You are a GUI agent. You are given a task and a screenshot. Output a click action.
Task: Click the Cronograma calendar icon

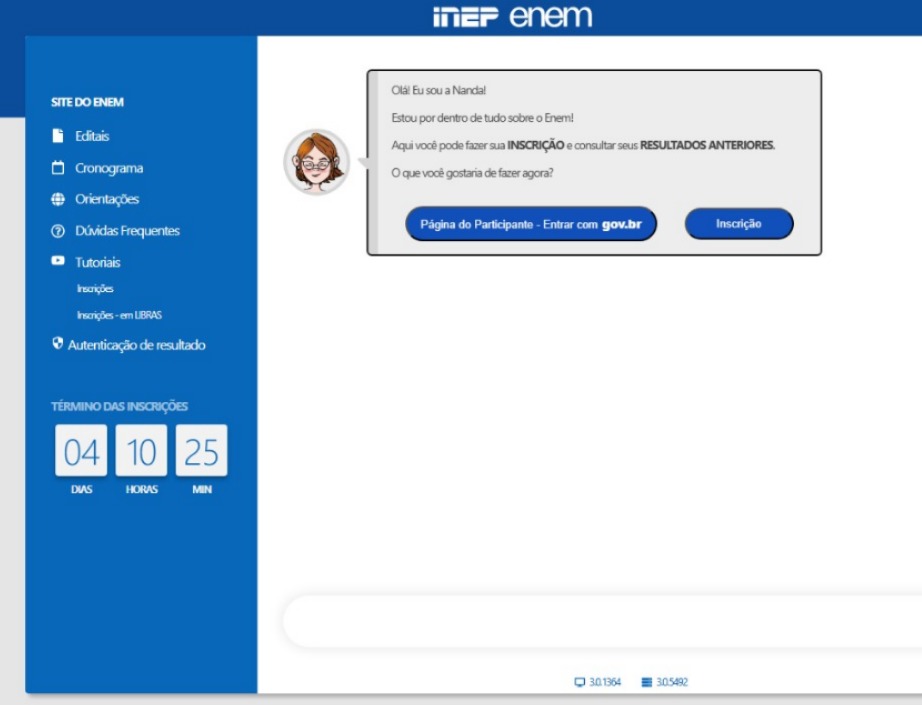[58, 168]
